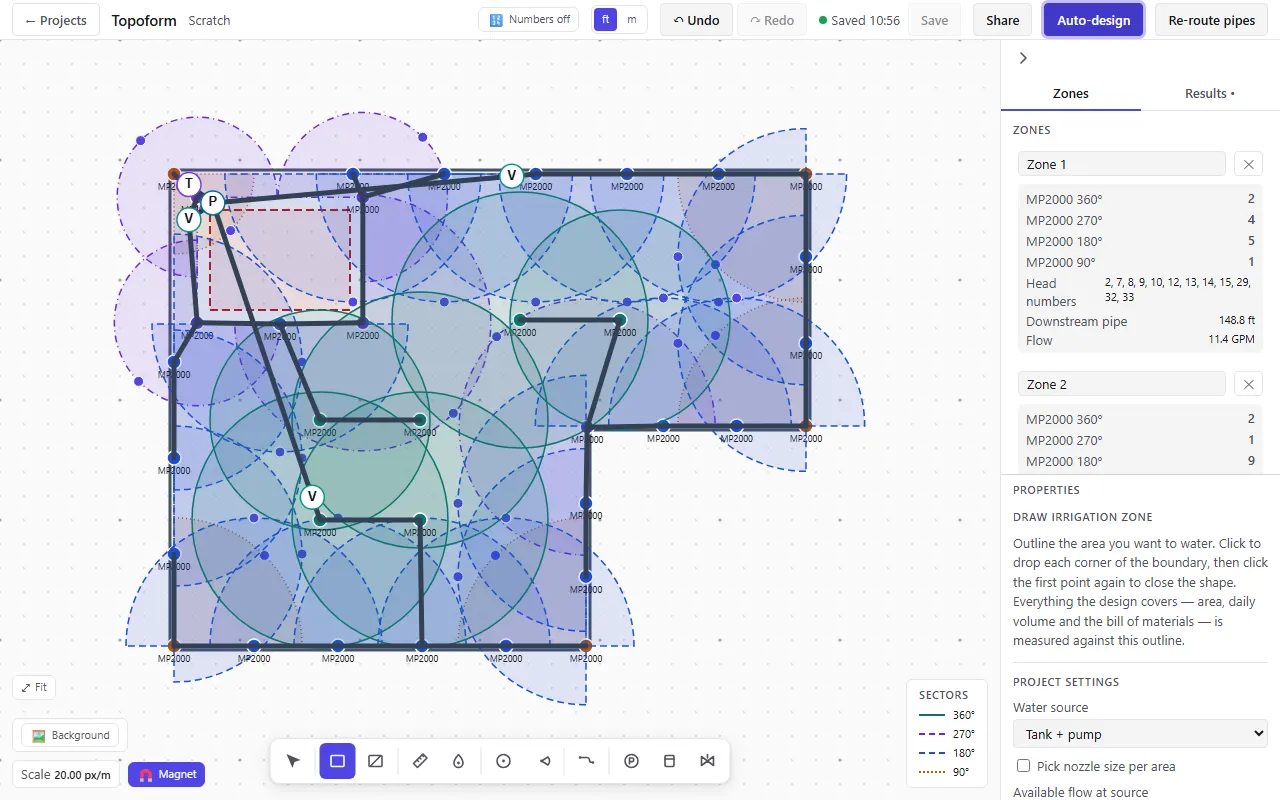
Task: Delete Zone 1 with its X button
Action: coord(1248,164)
